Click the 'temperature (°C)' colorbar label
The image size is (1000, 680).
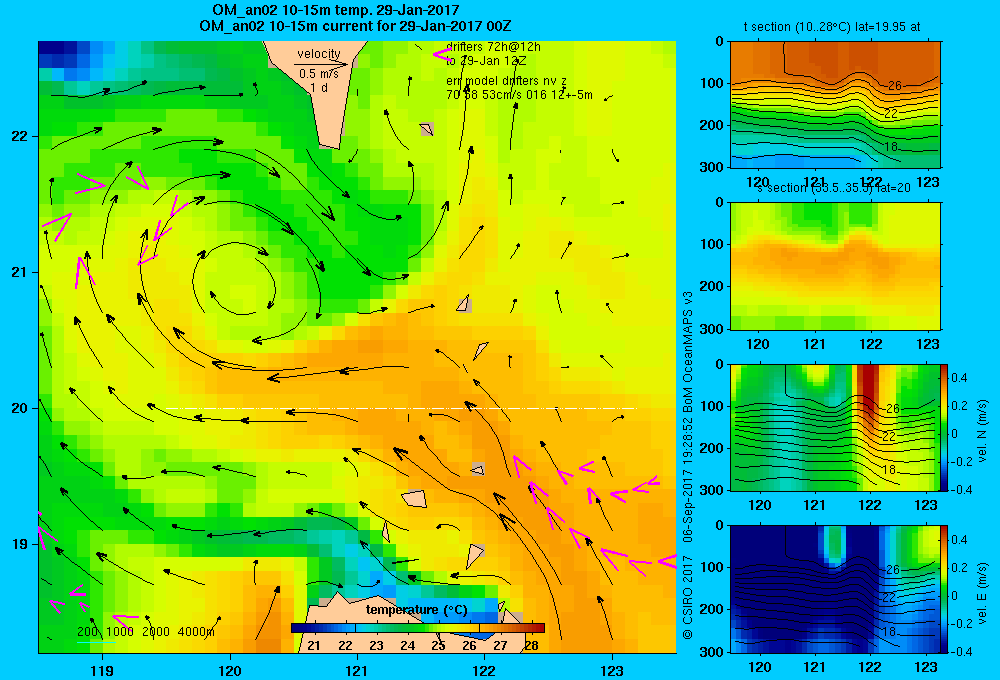[x=416, y=610]
